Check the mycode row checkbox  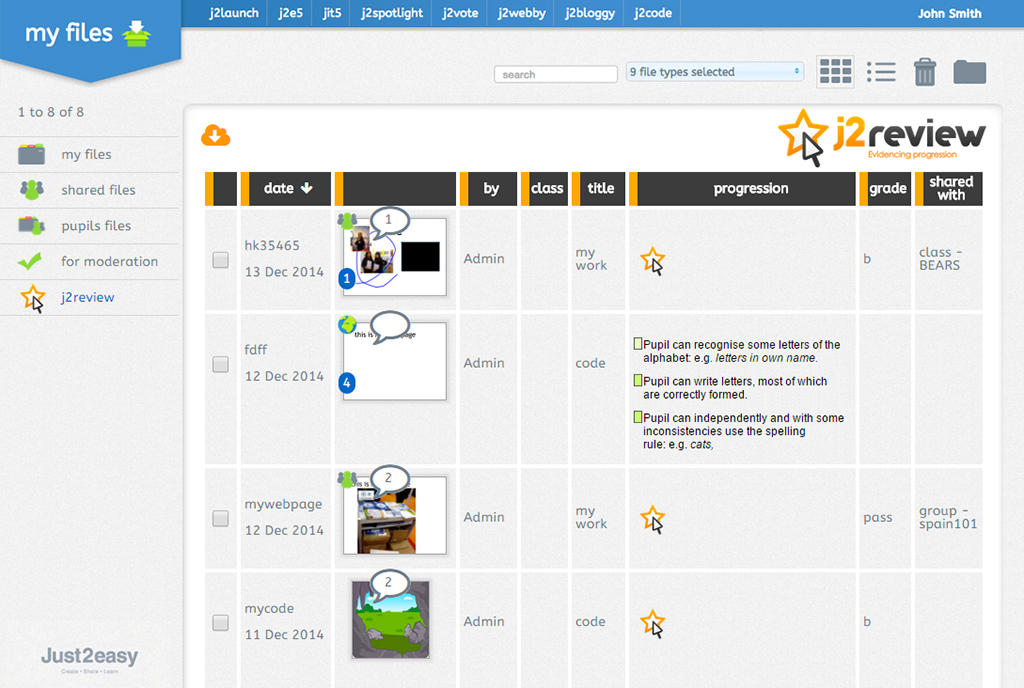[x=221, y=622]
